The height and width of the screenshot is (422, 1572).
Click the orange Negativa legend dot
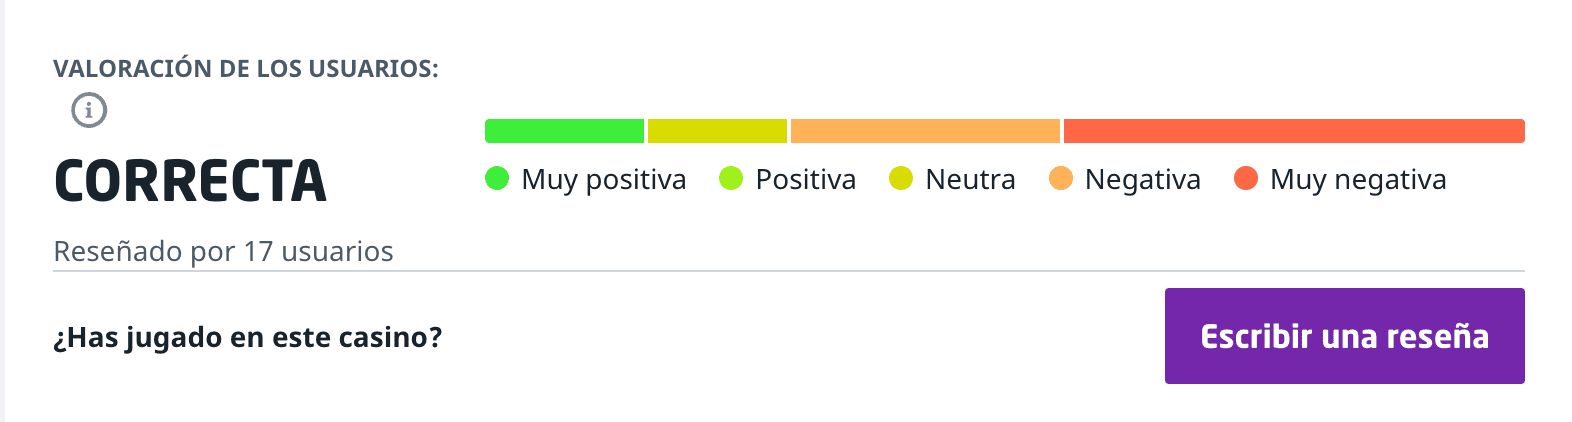point(1060,178)
